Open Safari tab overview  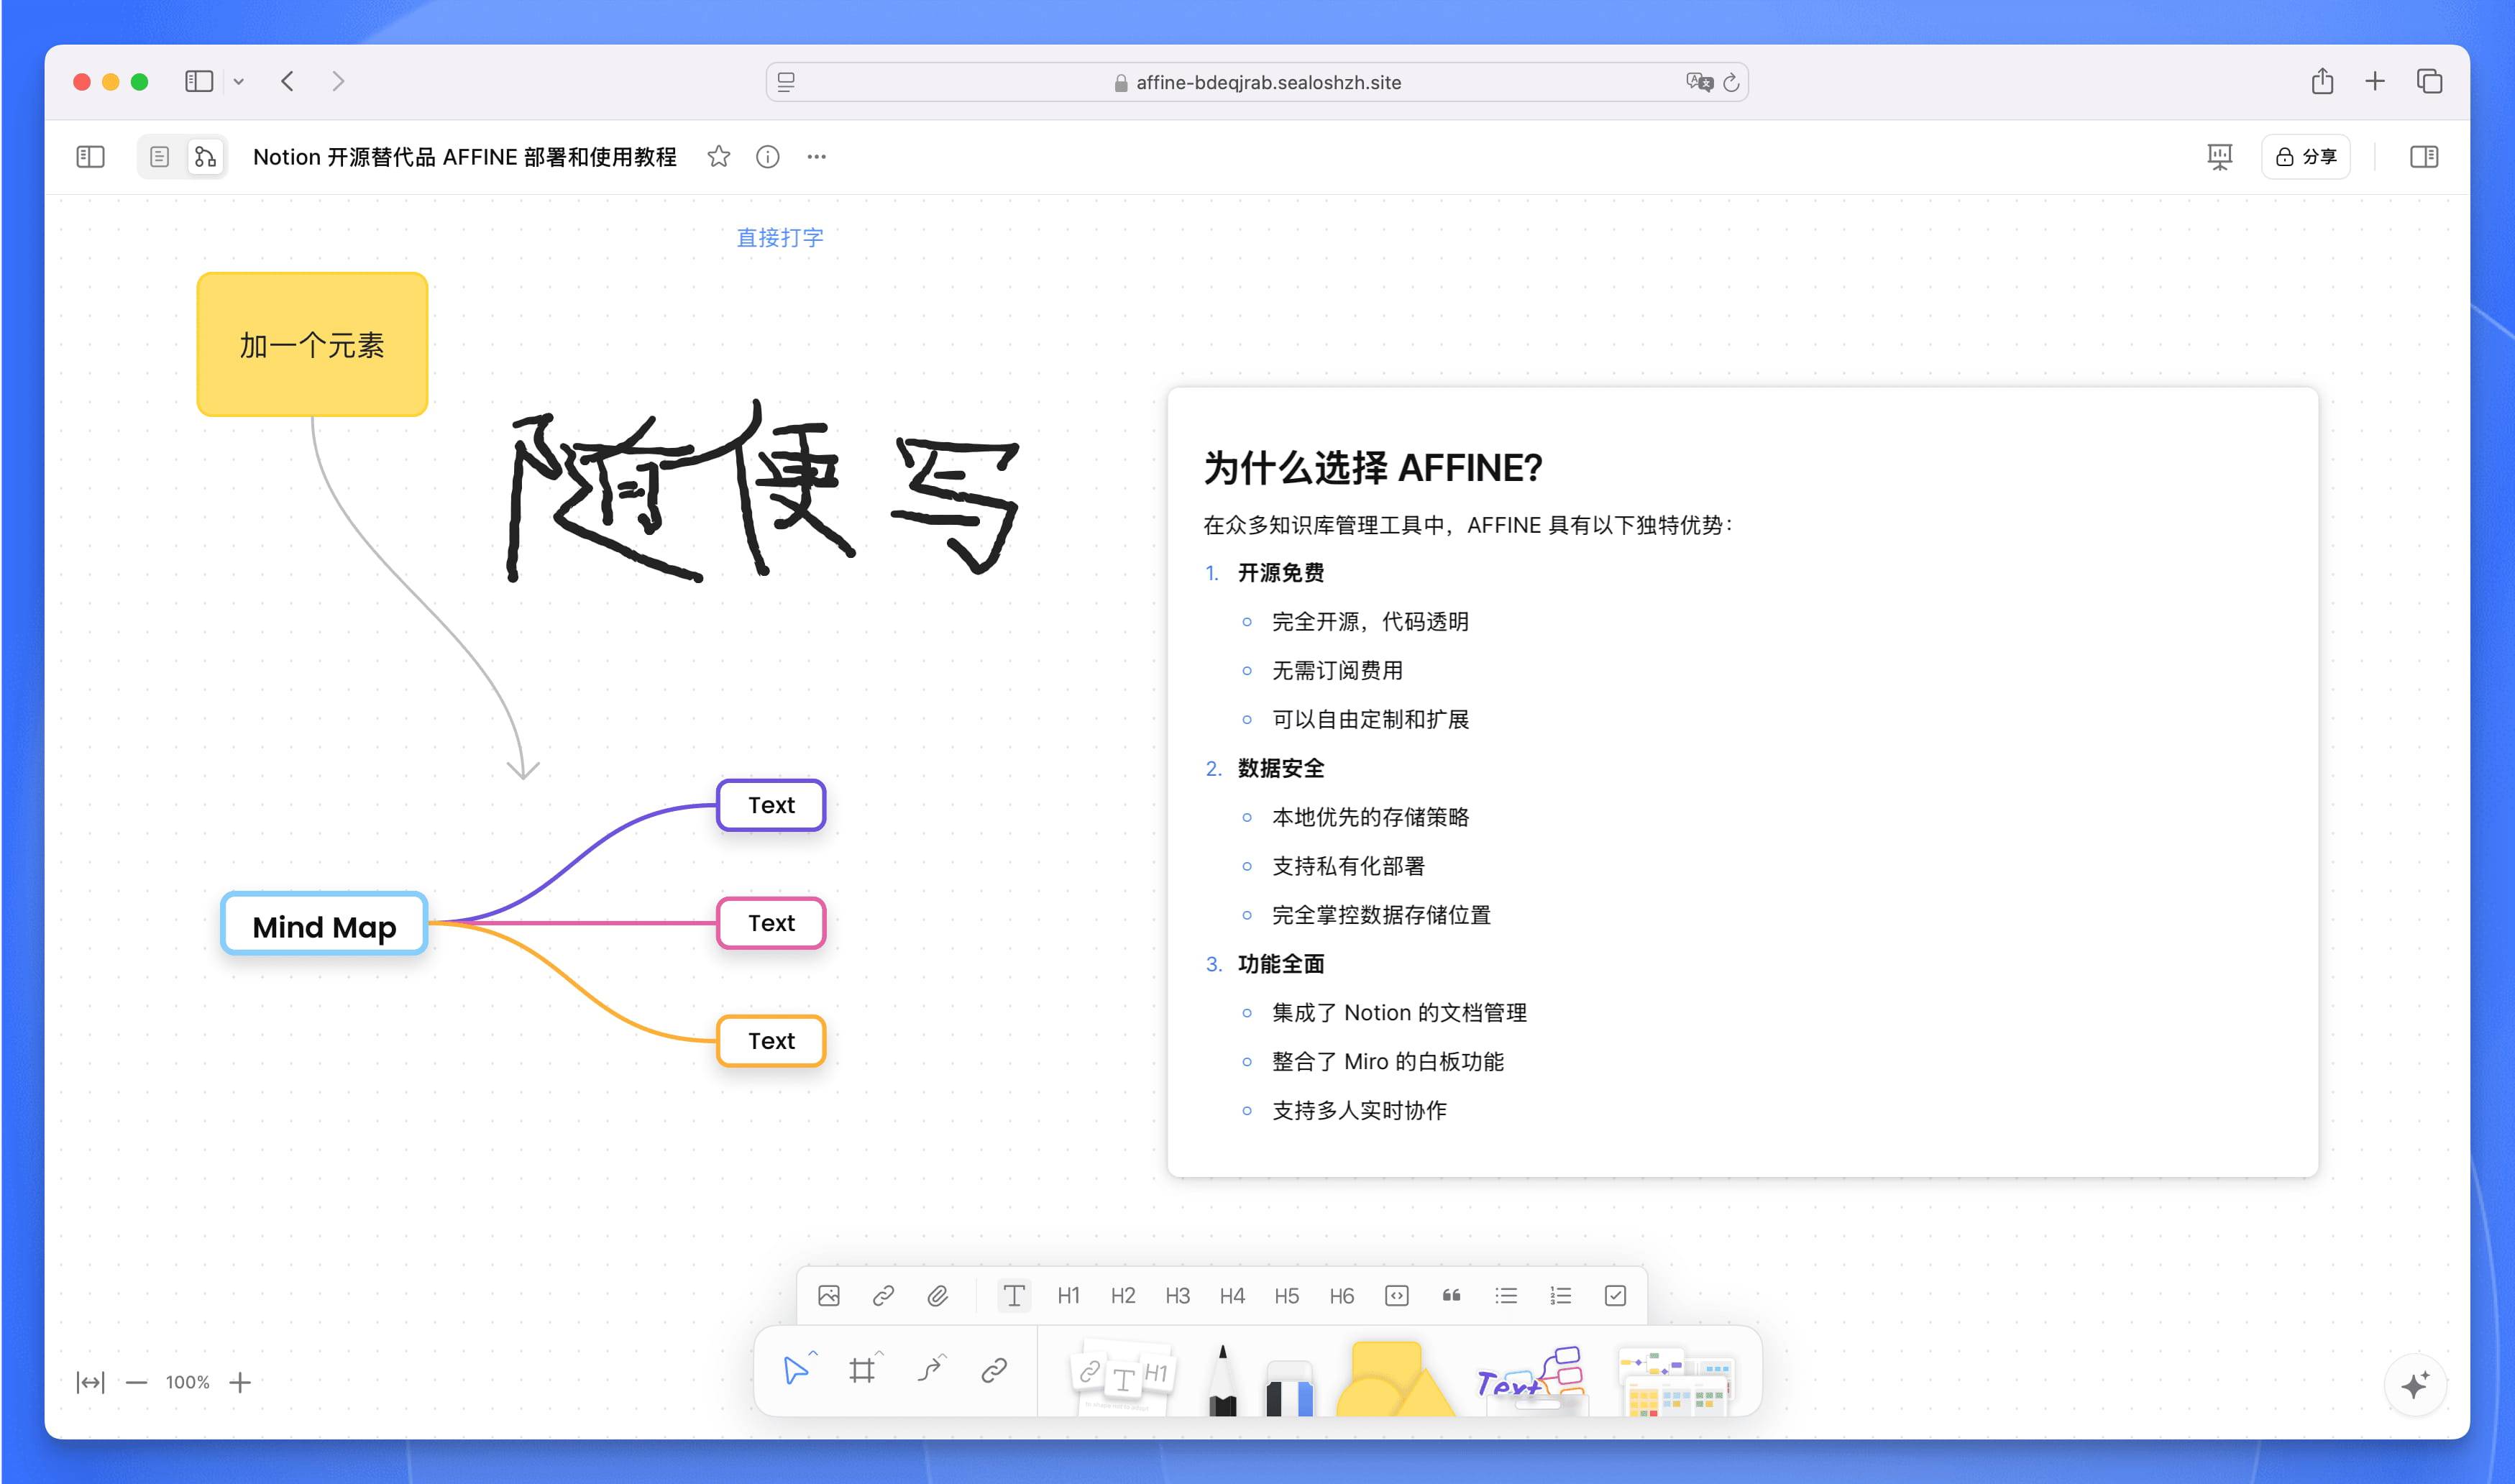pyautogui.click(x=2430, y=81)
